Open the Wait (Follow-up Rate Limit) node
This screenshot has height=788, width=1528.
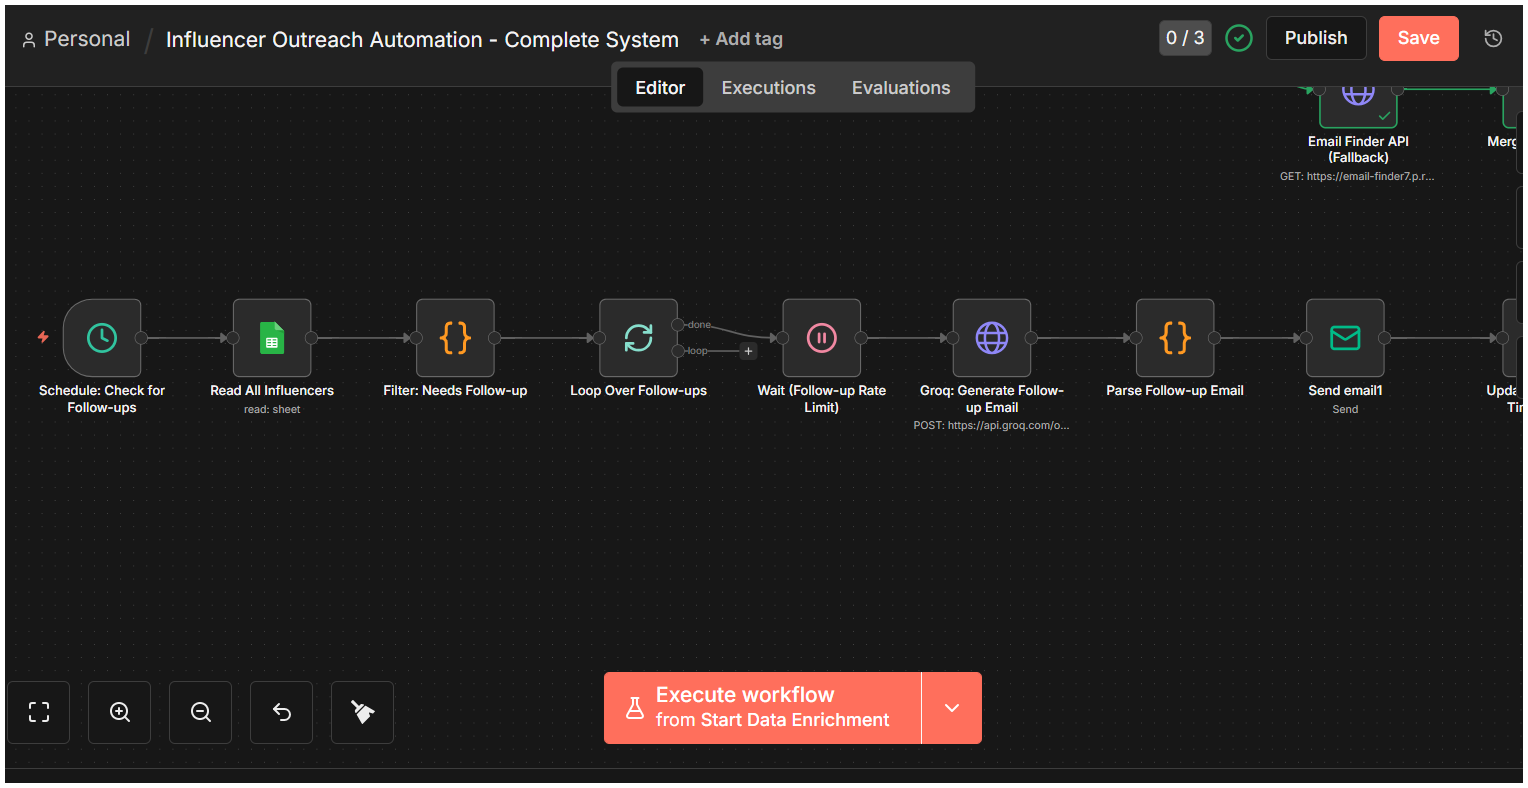click(822, 338)
